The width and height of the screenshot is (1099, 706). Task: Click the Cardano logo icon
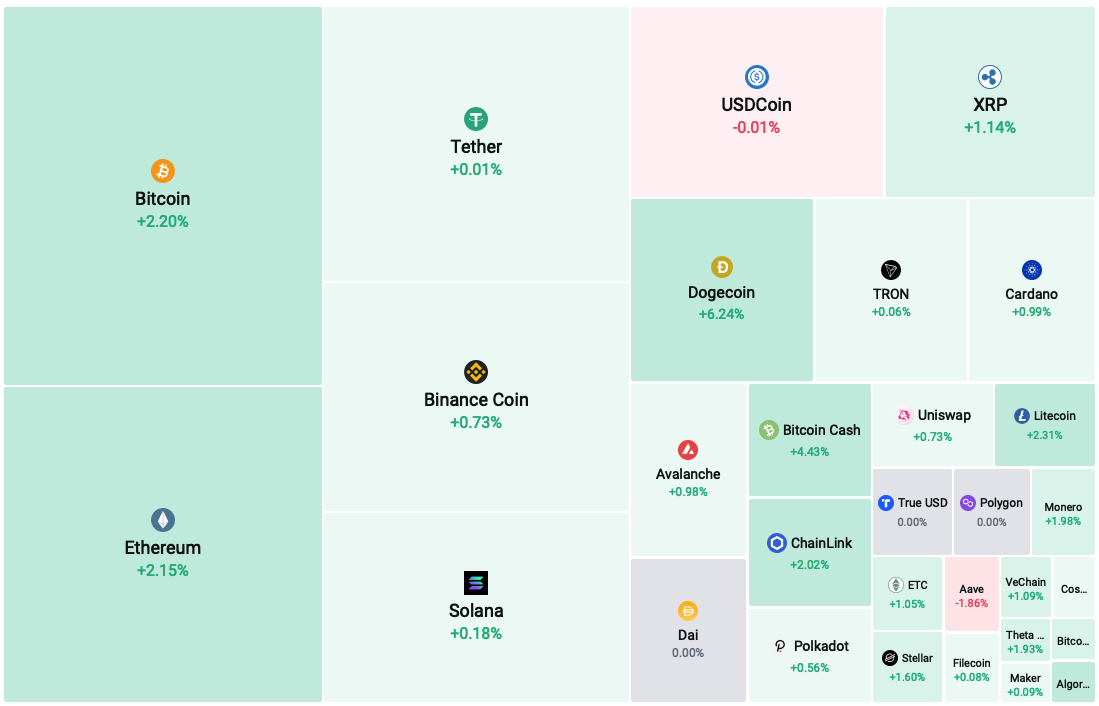(1032, 270)
